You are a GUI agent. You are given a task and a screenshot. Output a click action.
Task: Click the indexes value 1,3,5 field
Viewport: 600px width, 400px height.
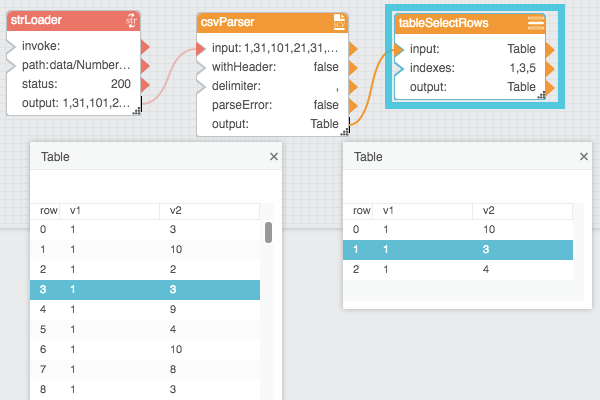coord(522,68)
